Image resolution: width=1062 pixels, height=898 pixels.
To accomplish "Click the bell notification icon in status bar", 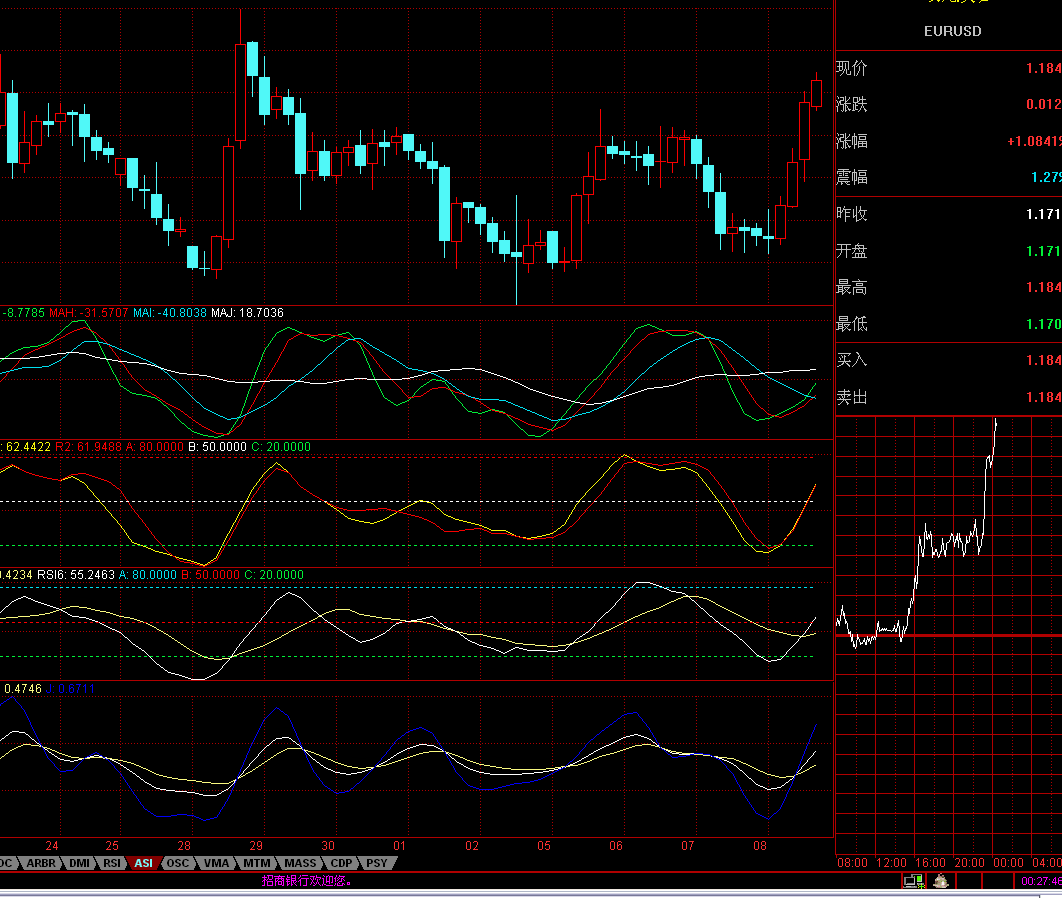I will [x=941, y=881].
